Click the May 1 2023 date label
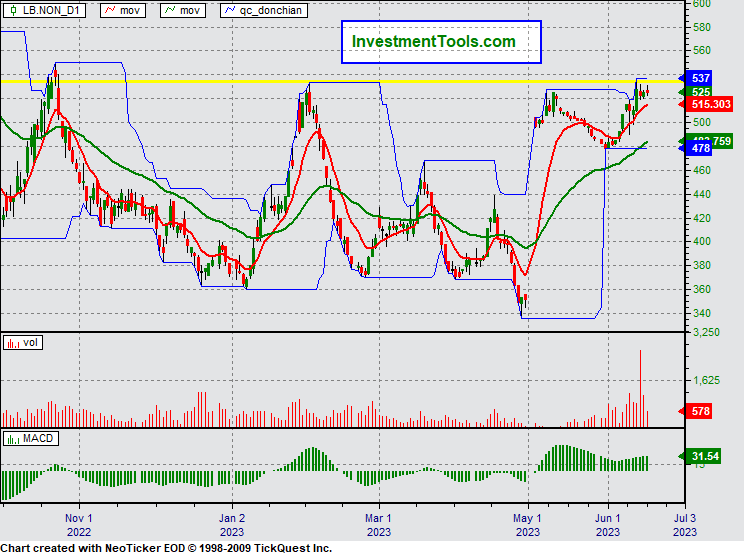744x555 pixels. coord(528,525)
